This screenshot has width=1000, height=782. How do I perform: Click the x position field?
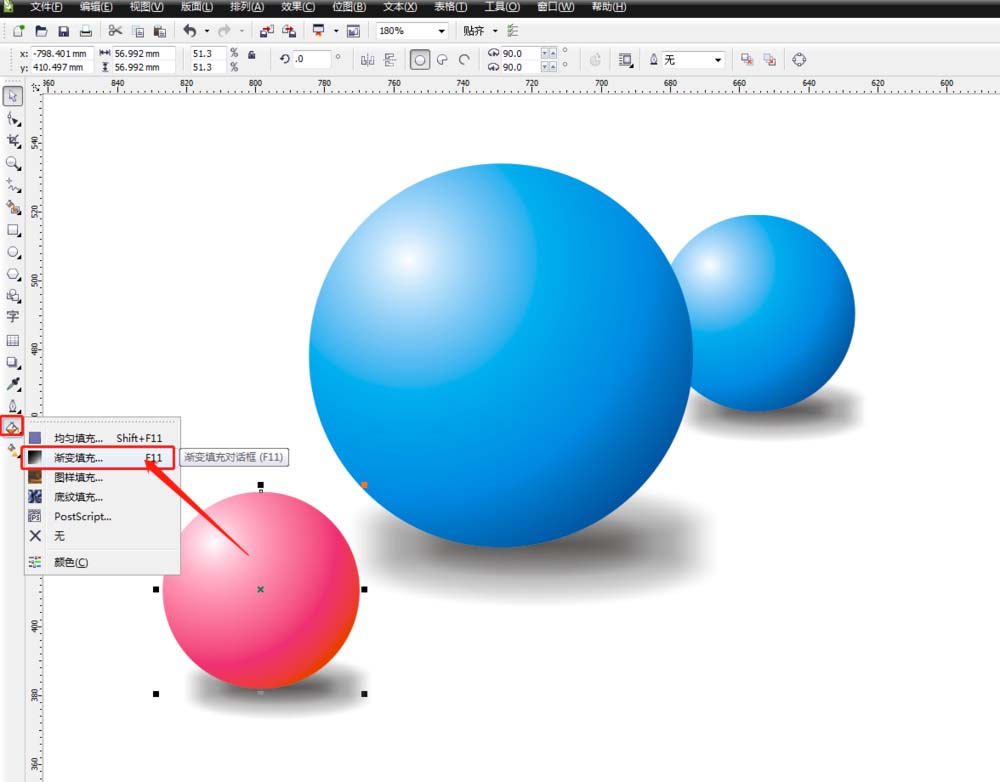click(62, 54)
